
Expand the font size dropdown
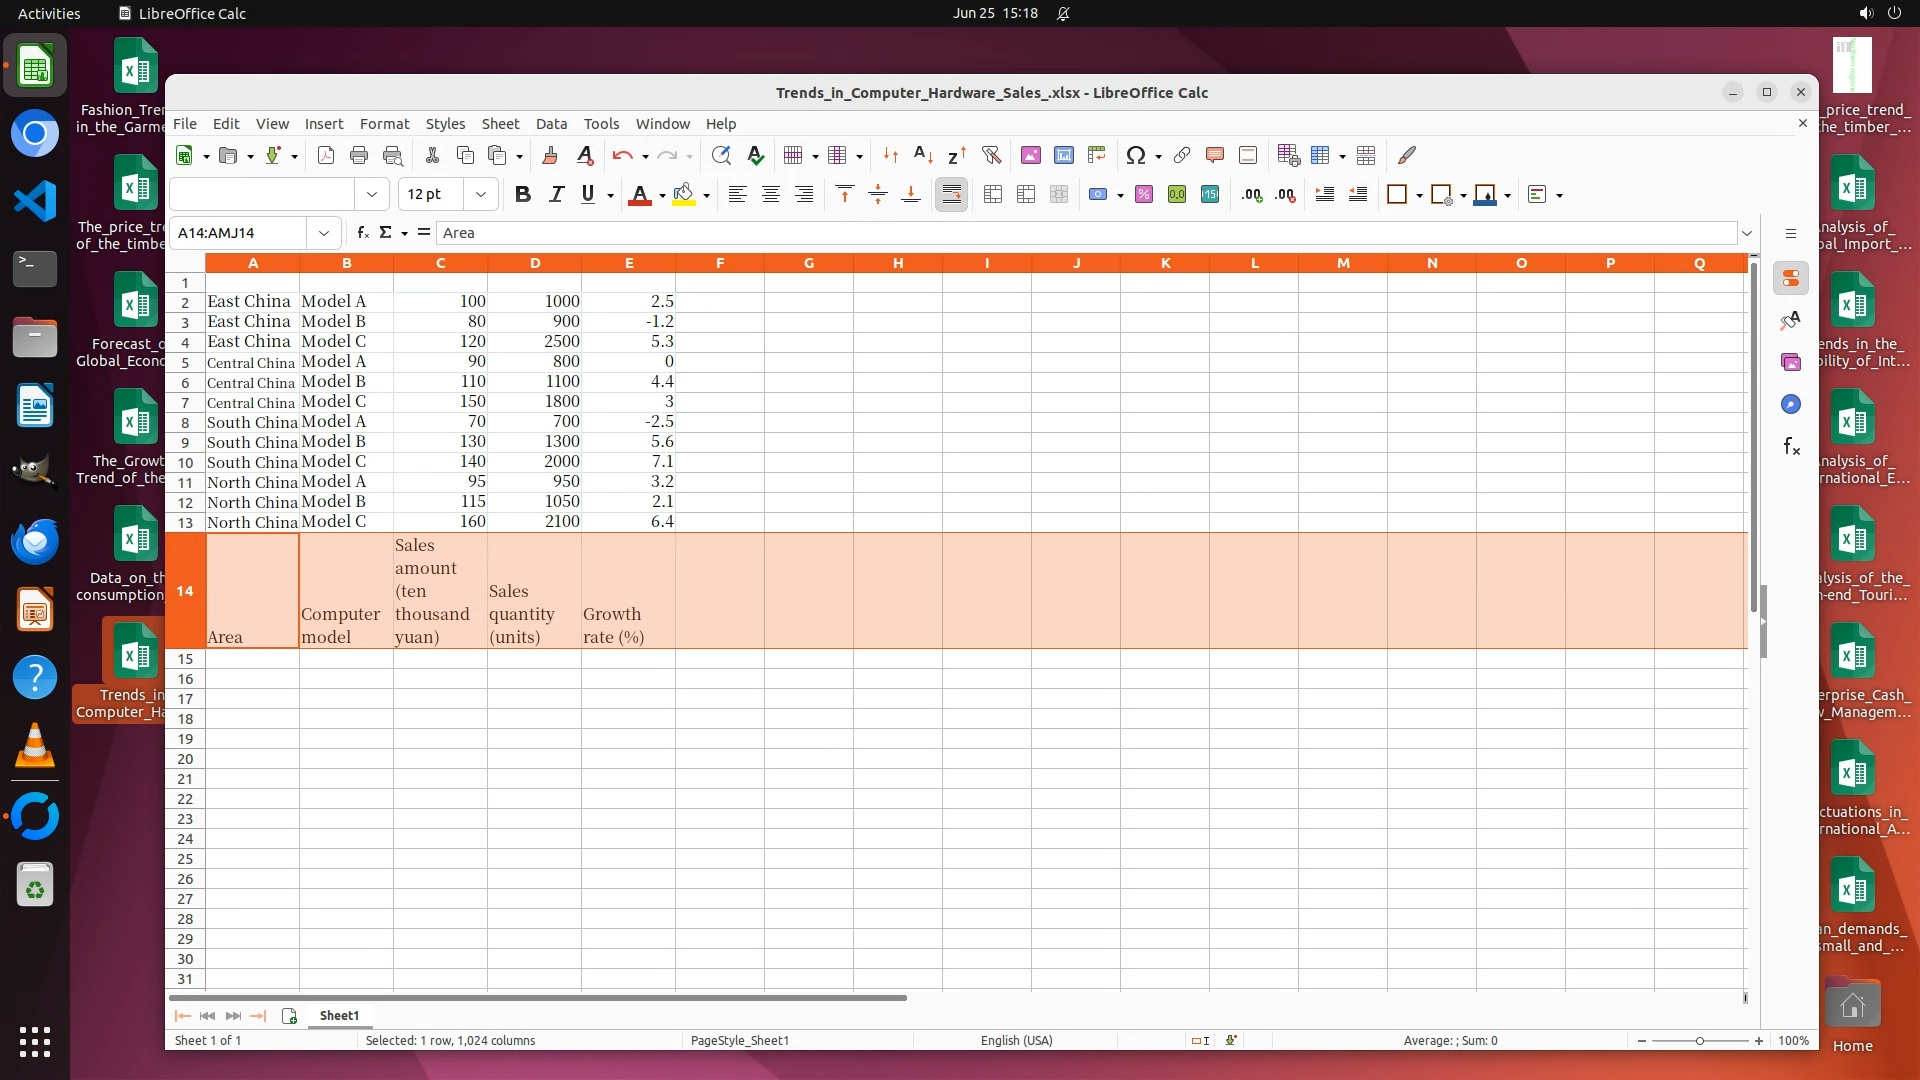coord(481,195)
